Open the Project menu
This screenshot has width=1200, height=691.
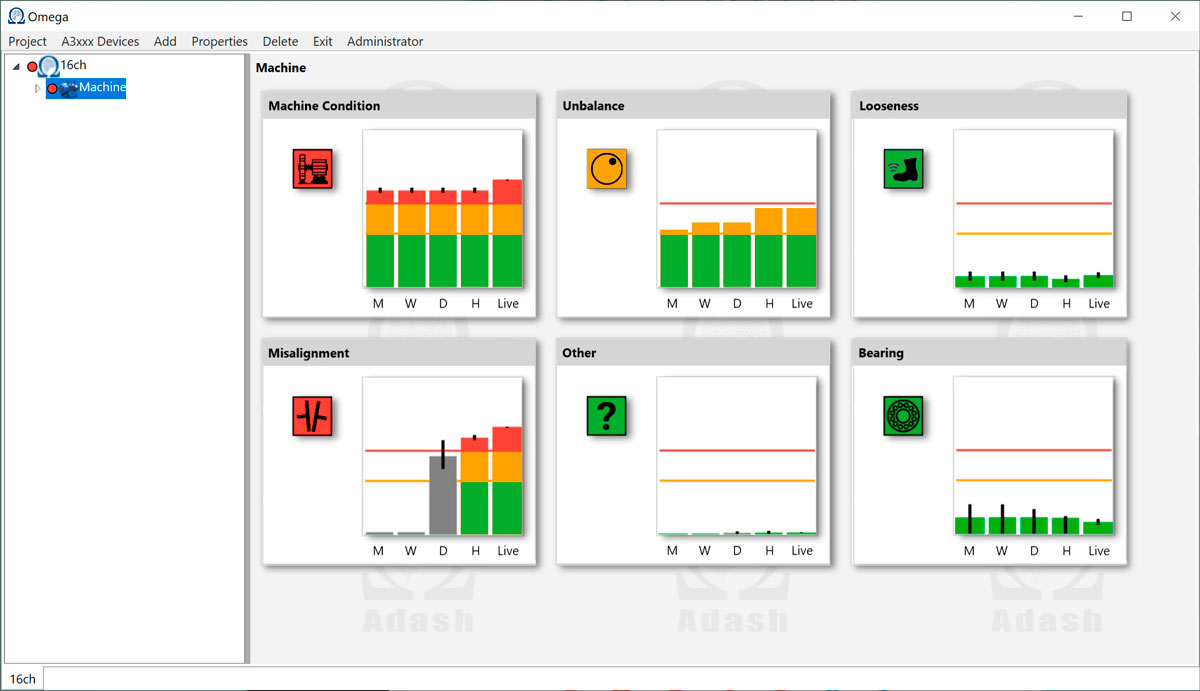click(27, 41)
